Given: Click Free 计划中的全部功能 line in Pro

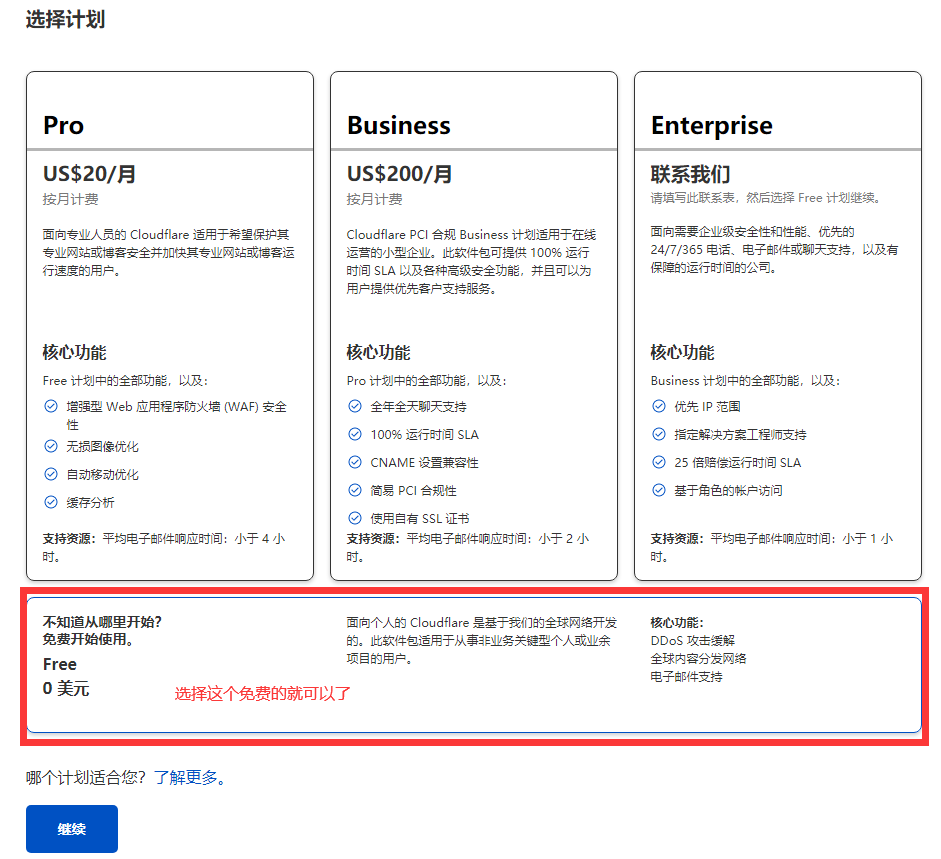Looking at the screenshot, I should click(x=125, y=381).
